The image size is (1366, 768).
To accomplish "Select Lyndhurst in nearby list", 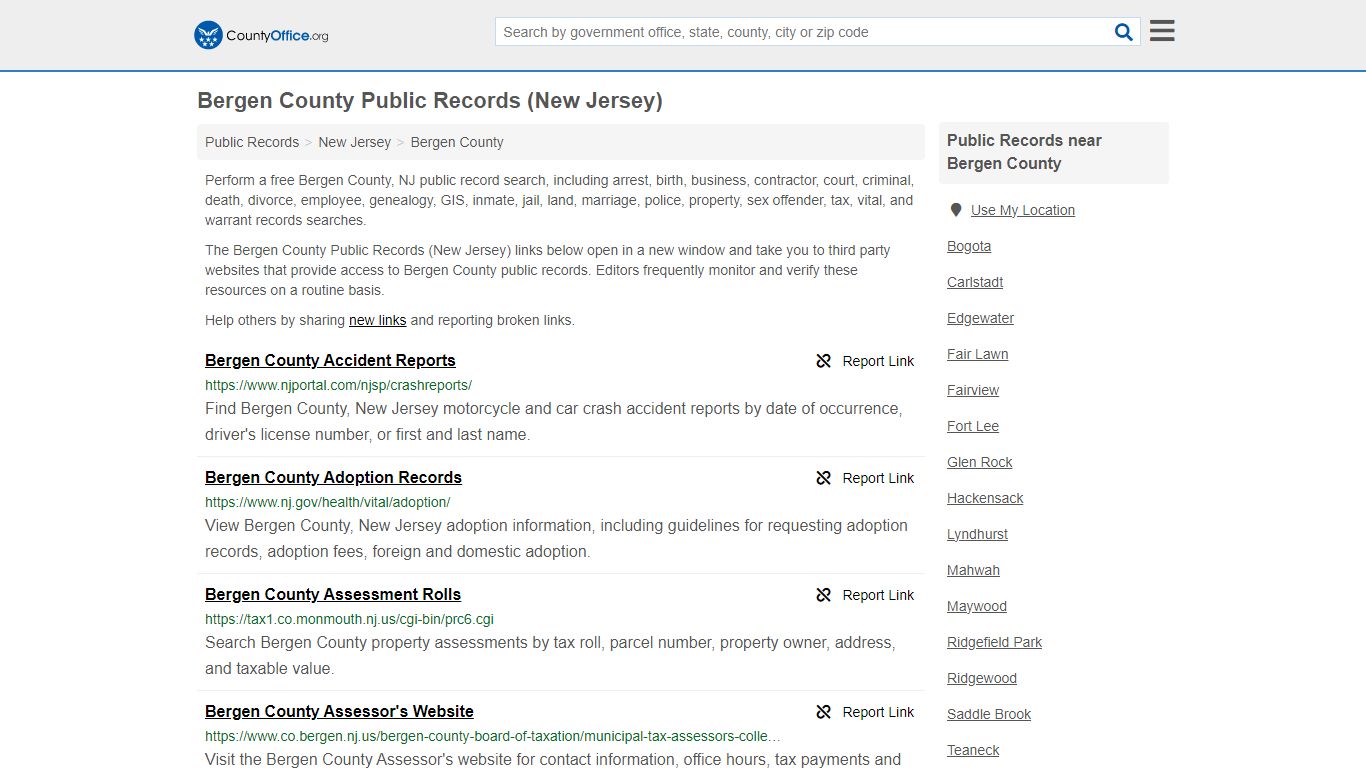I will pyautogui.click(x=977, y=534).
